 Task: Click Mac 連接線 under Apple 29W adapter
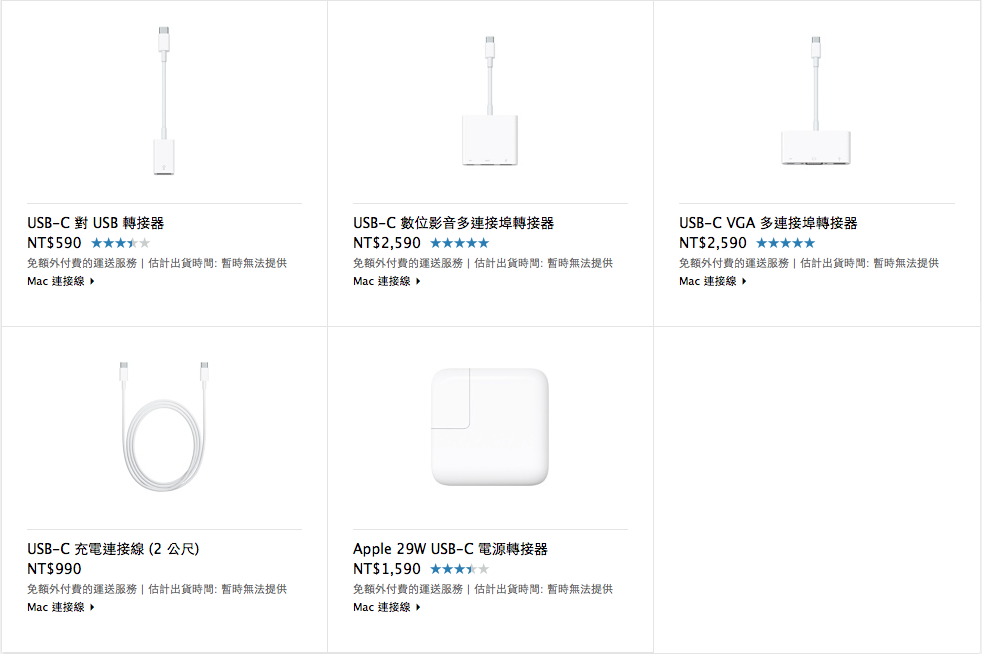click(x=386, y=608)
